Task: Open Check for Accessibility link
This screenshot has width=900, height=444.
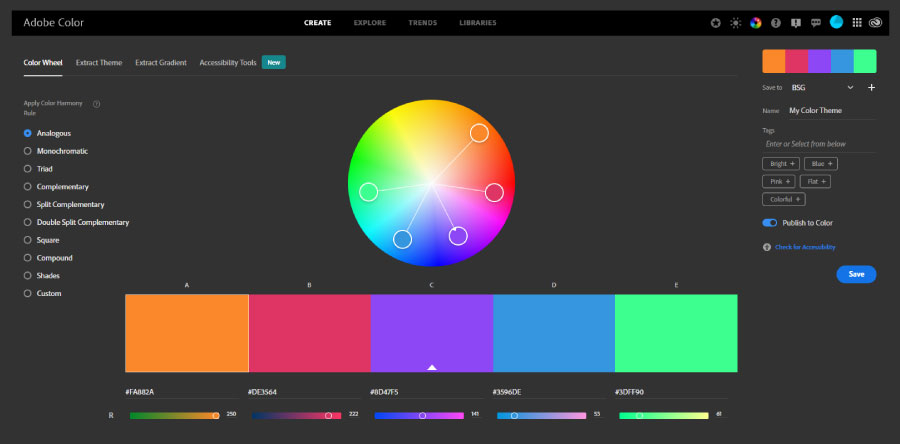Action: point(805,247)
